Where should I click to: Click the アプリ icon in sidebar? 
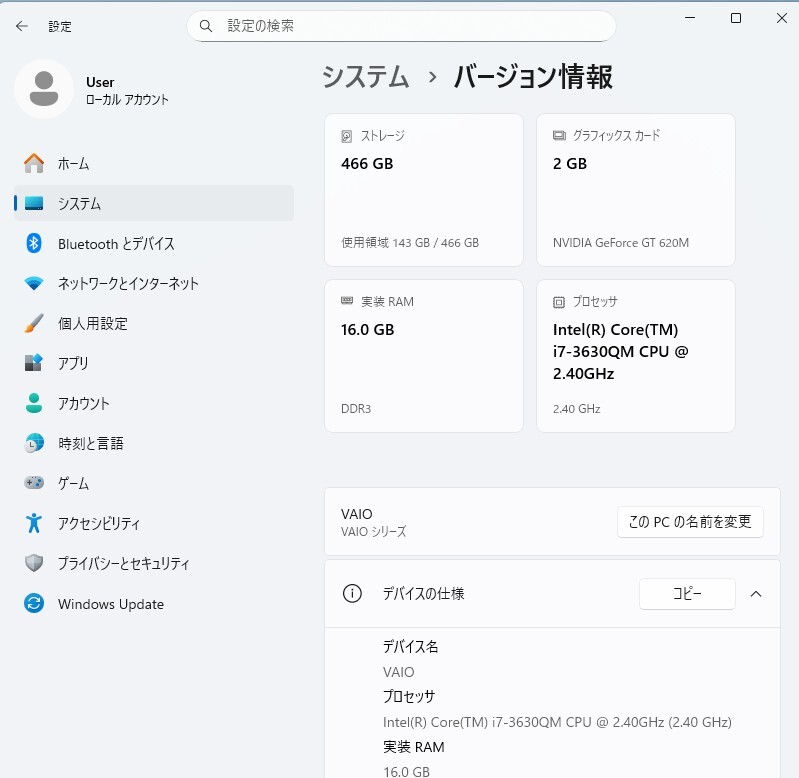[34, 363]
